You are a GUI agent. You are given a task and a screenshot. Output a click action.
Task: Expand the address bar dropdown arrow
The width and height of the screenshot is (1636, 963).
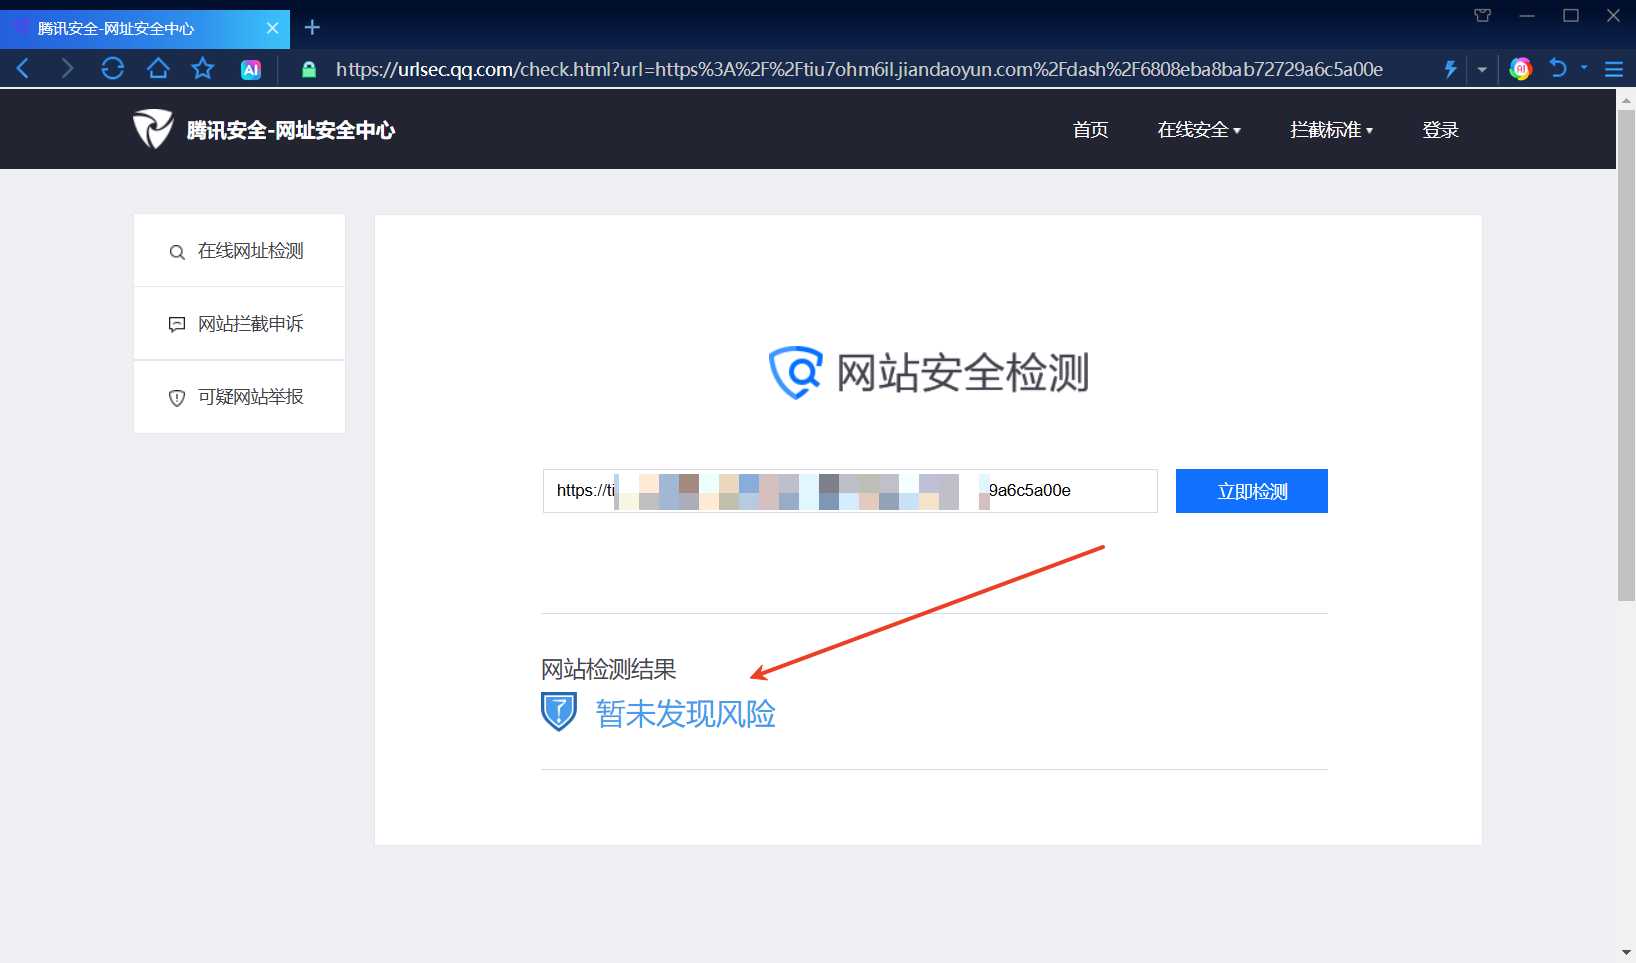point(1482,69)
